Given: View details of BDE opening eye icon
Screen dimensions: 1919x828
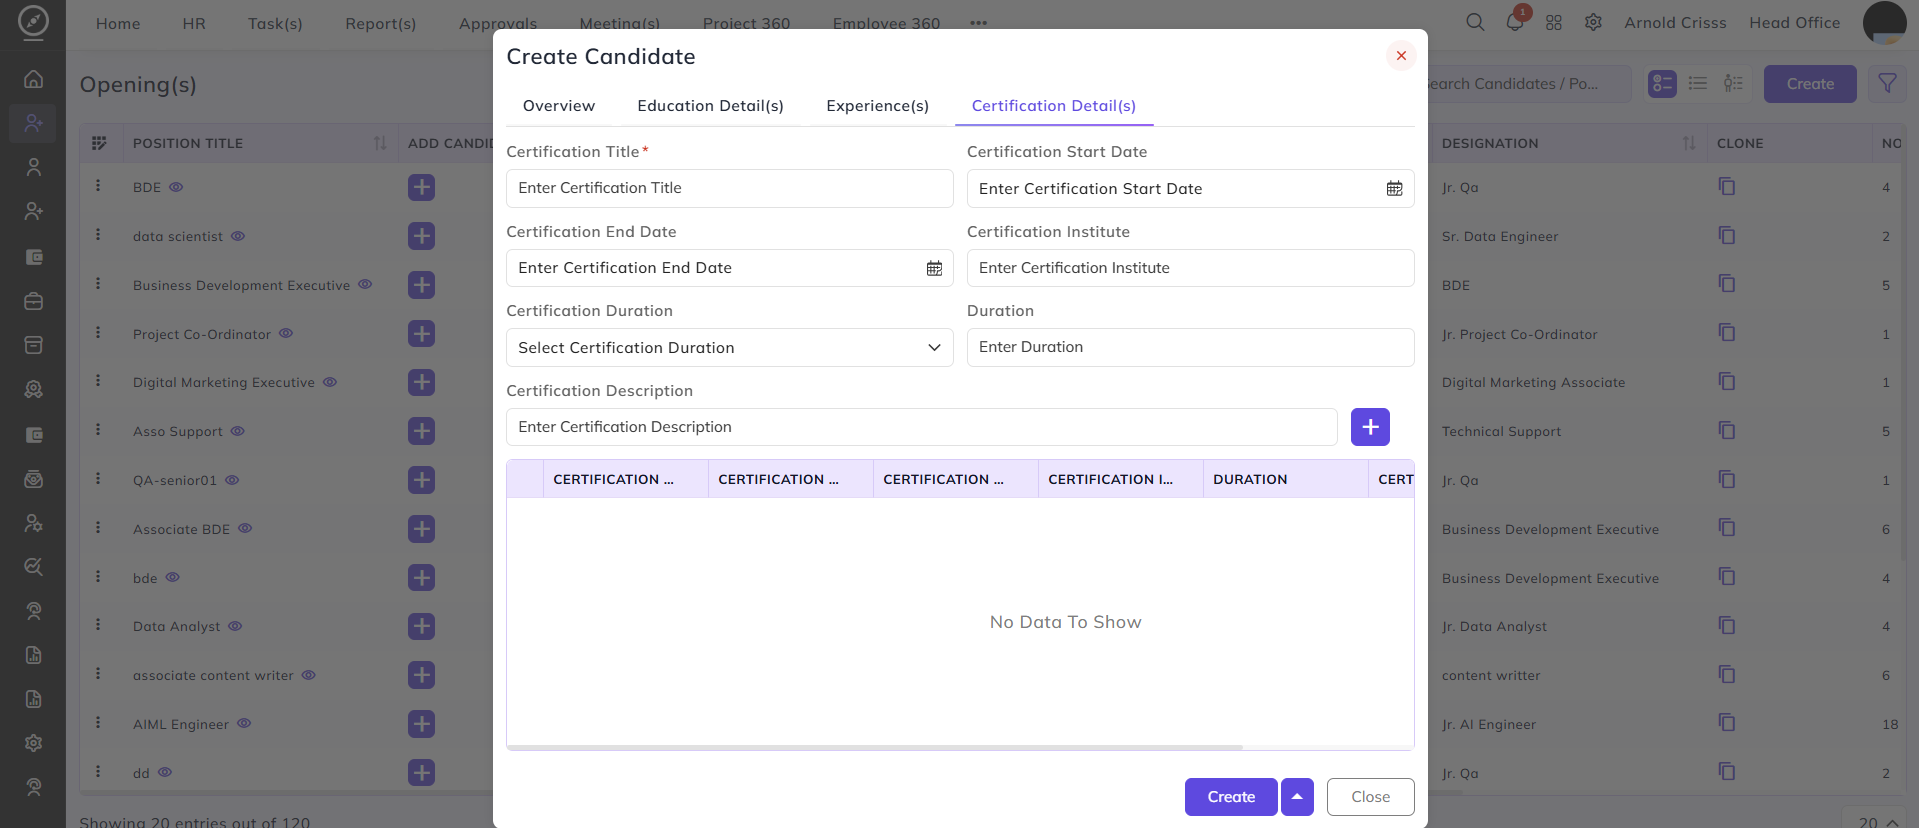Looking at the screenshot, I should click(x=176, y=187).
